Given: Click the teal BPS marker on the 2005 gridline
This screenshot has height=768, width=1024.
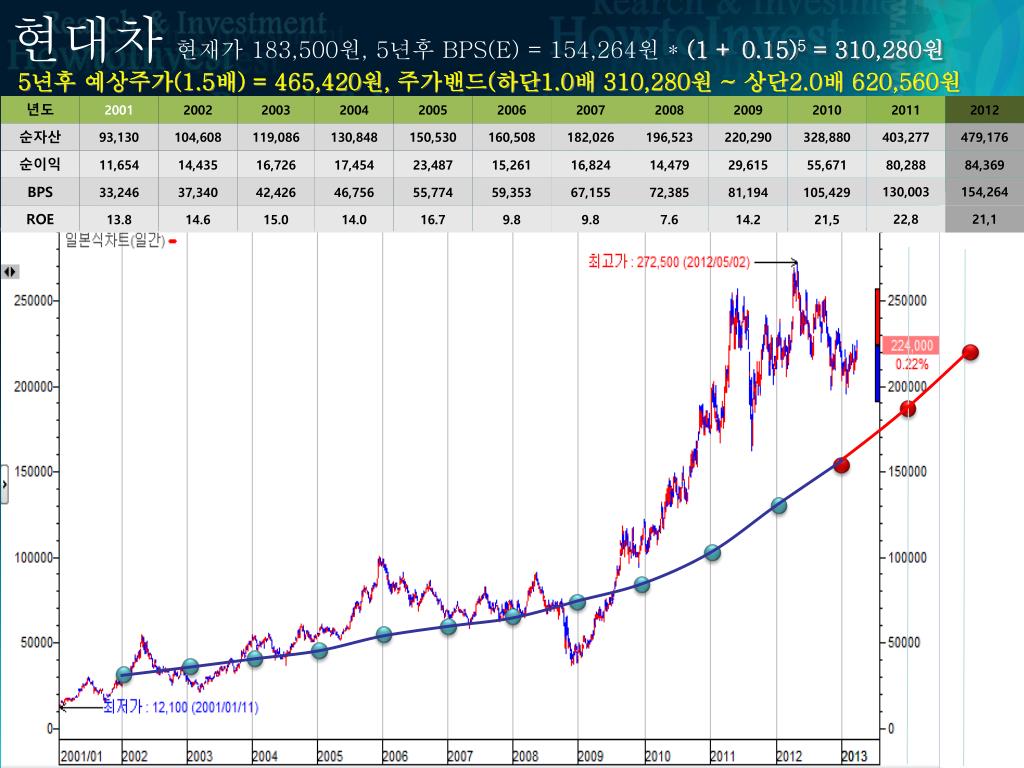Looking at the screenshot, I should [319, 650].
